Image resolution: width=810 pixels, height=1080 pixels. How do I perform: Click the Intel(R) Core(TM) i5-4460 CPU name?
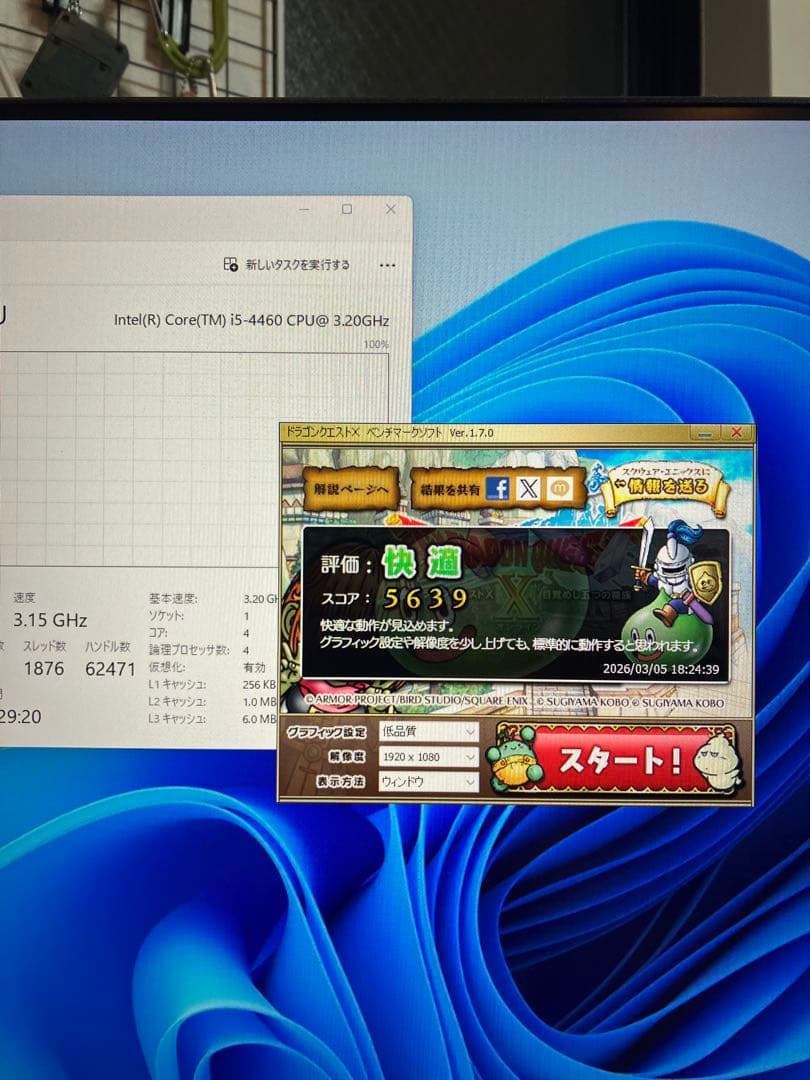[251, 320]
